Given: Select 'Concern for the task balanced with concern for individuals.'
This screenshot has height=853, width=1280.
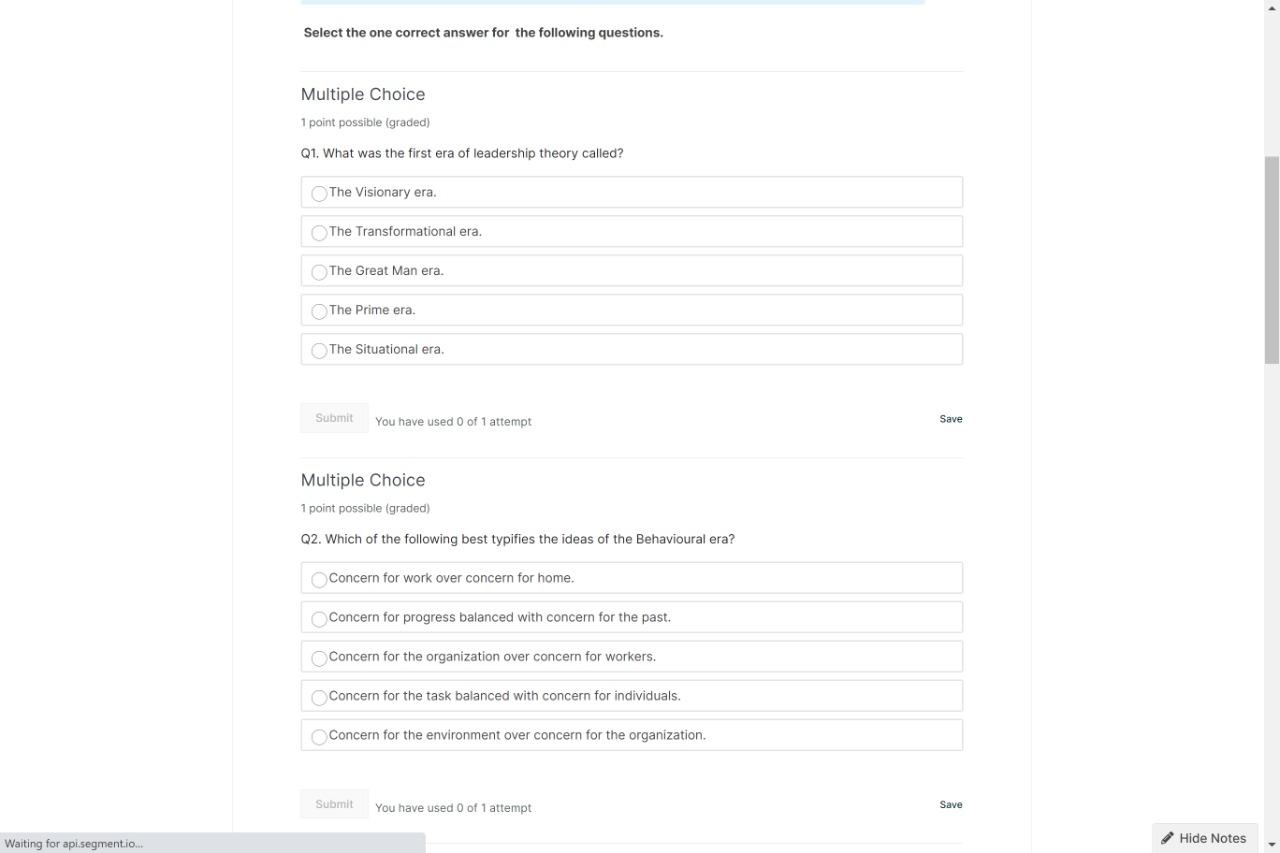Looking at the screenshot, I should coord(319,697).
